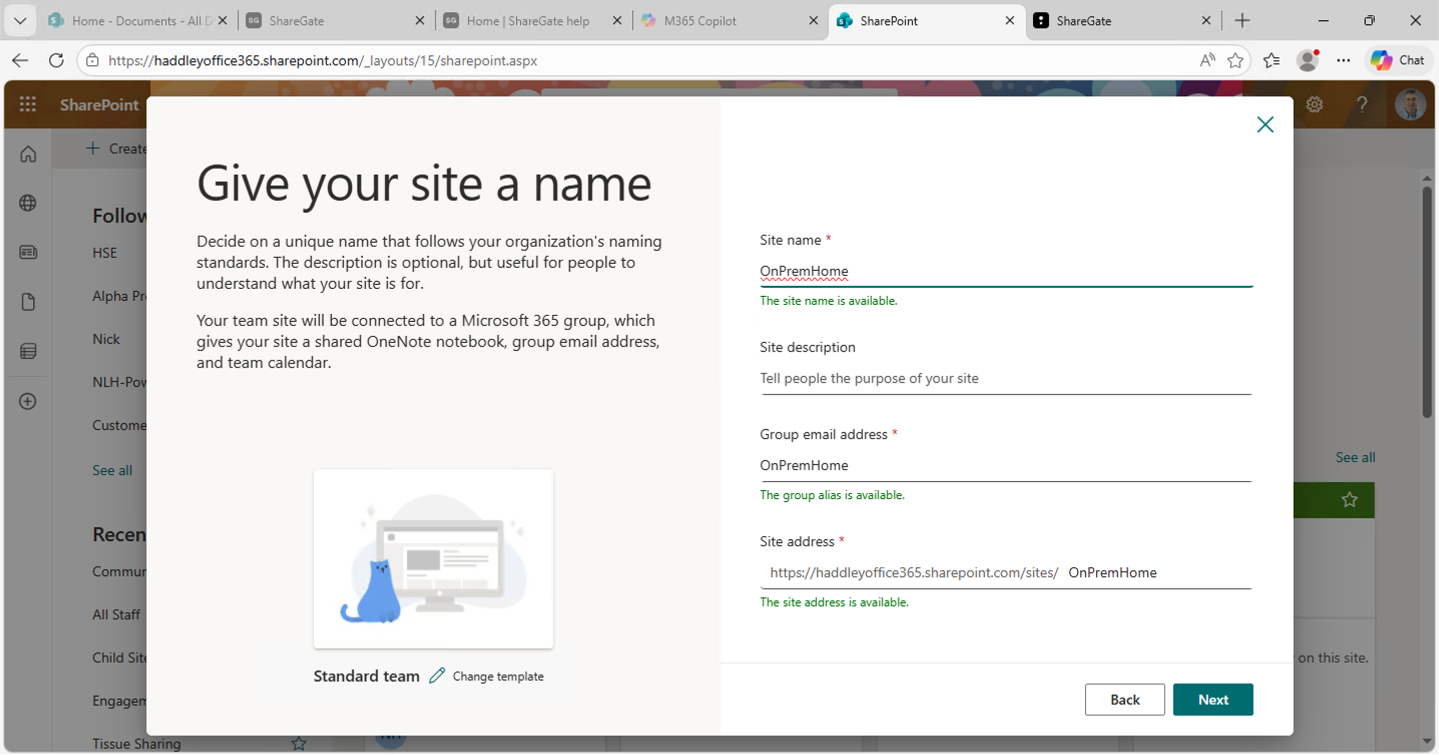Click the browser back arrow
The image size is (1439, 755).
coord(20,60)
